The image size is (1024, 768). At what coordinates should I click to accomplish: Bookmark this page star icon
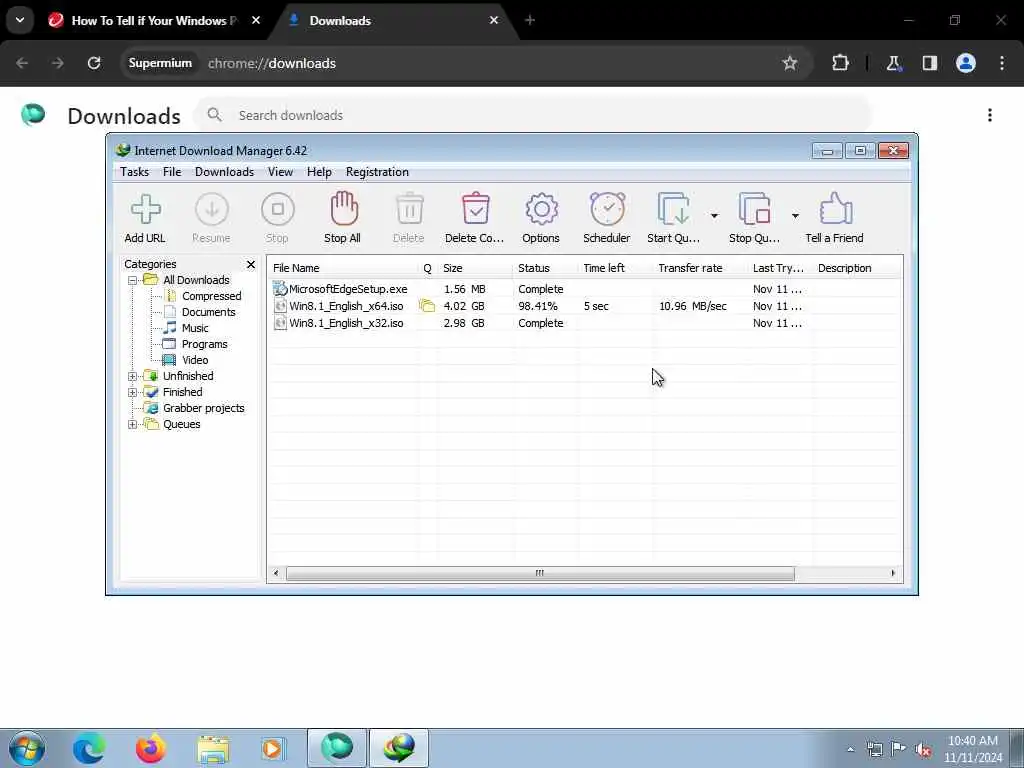pyautogui.click(x=790, y=63)
